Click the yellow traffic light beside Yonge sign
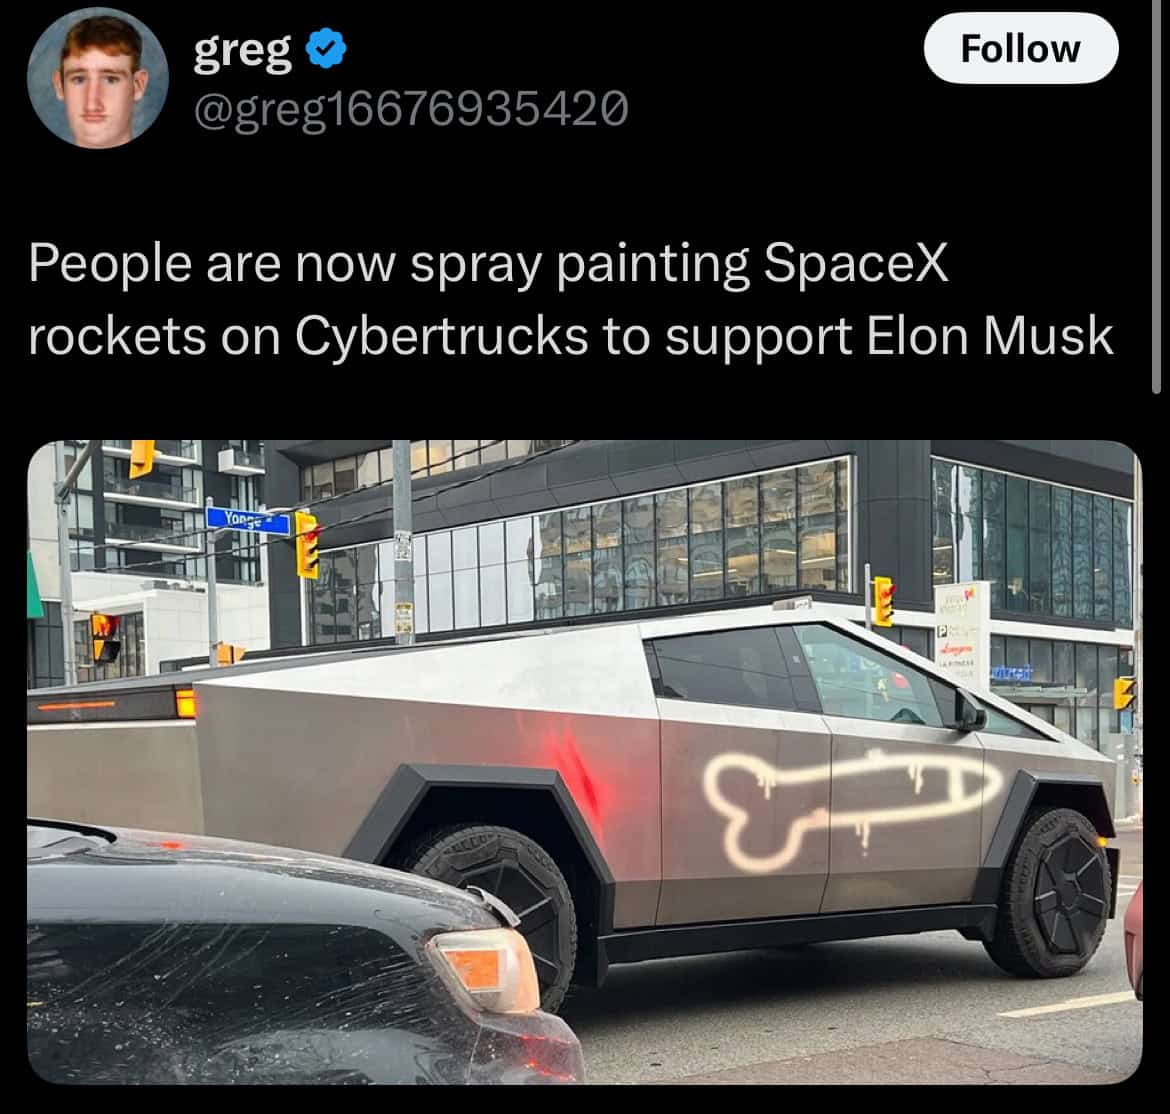The image size is (1170, 1114). click(307, 545)
